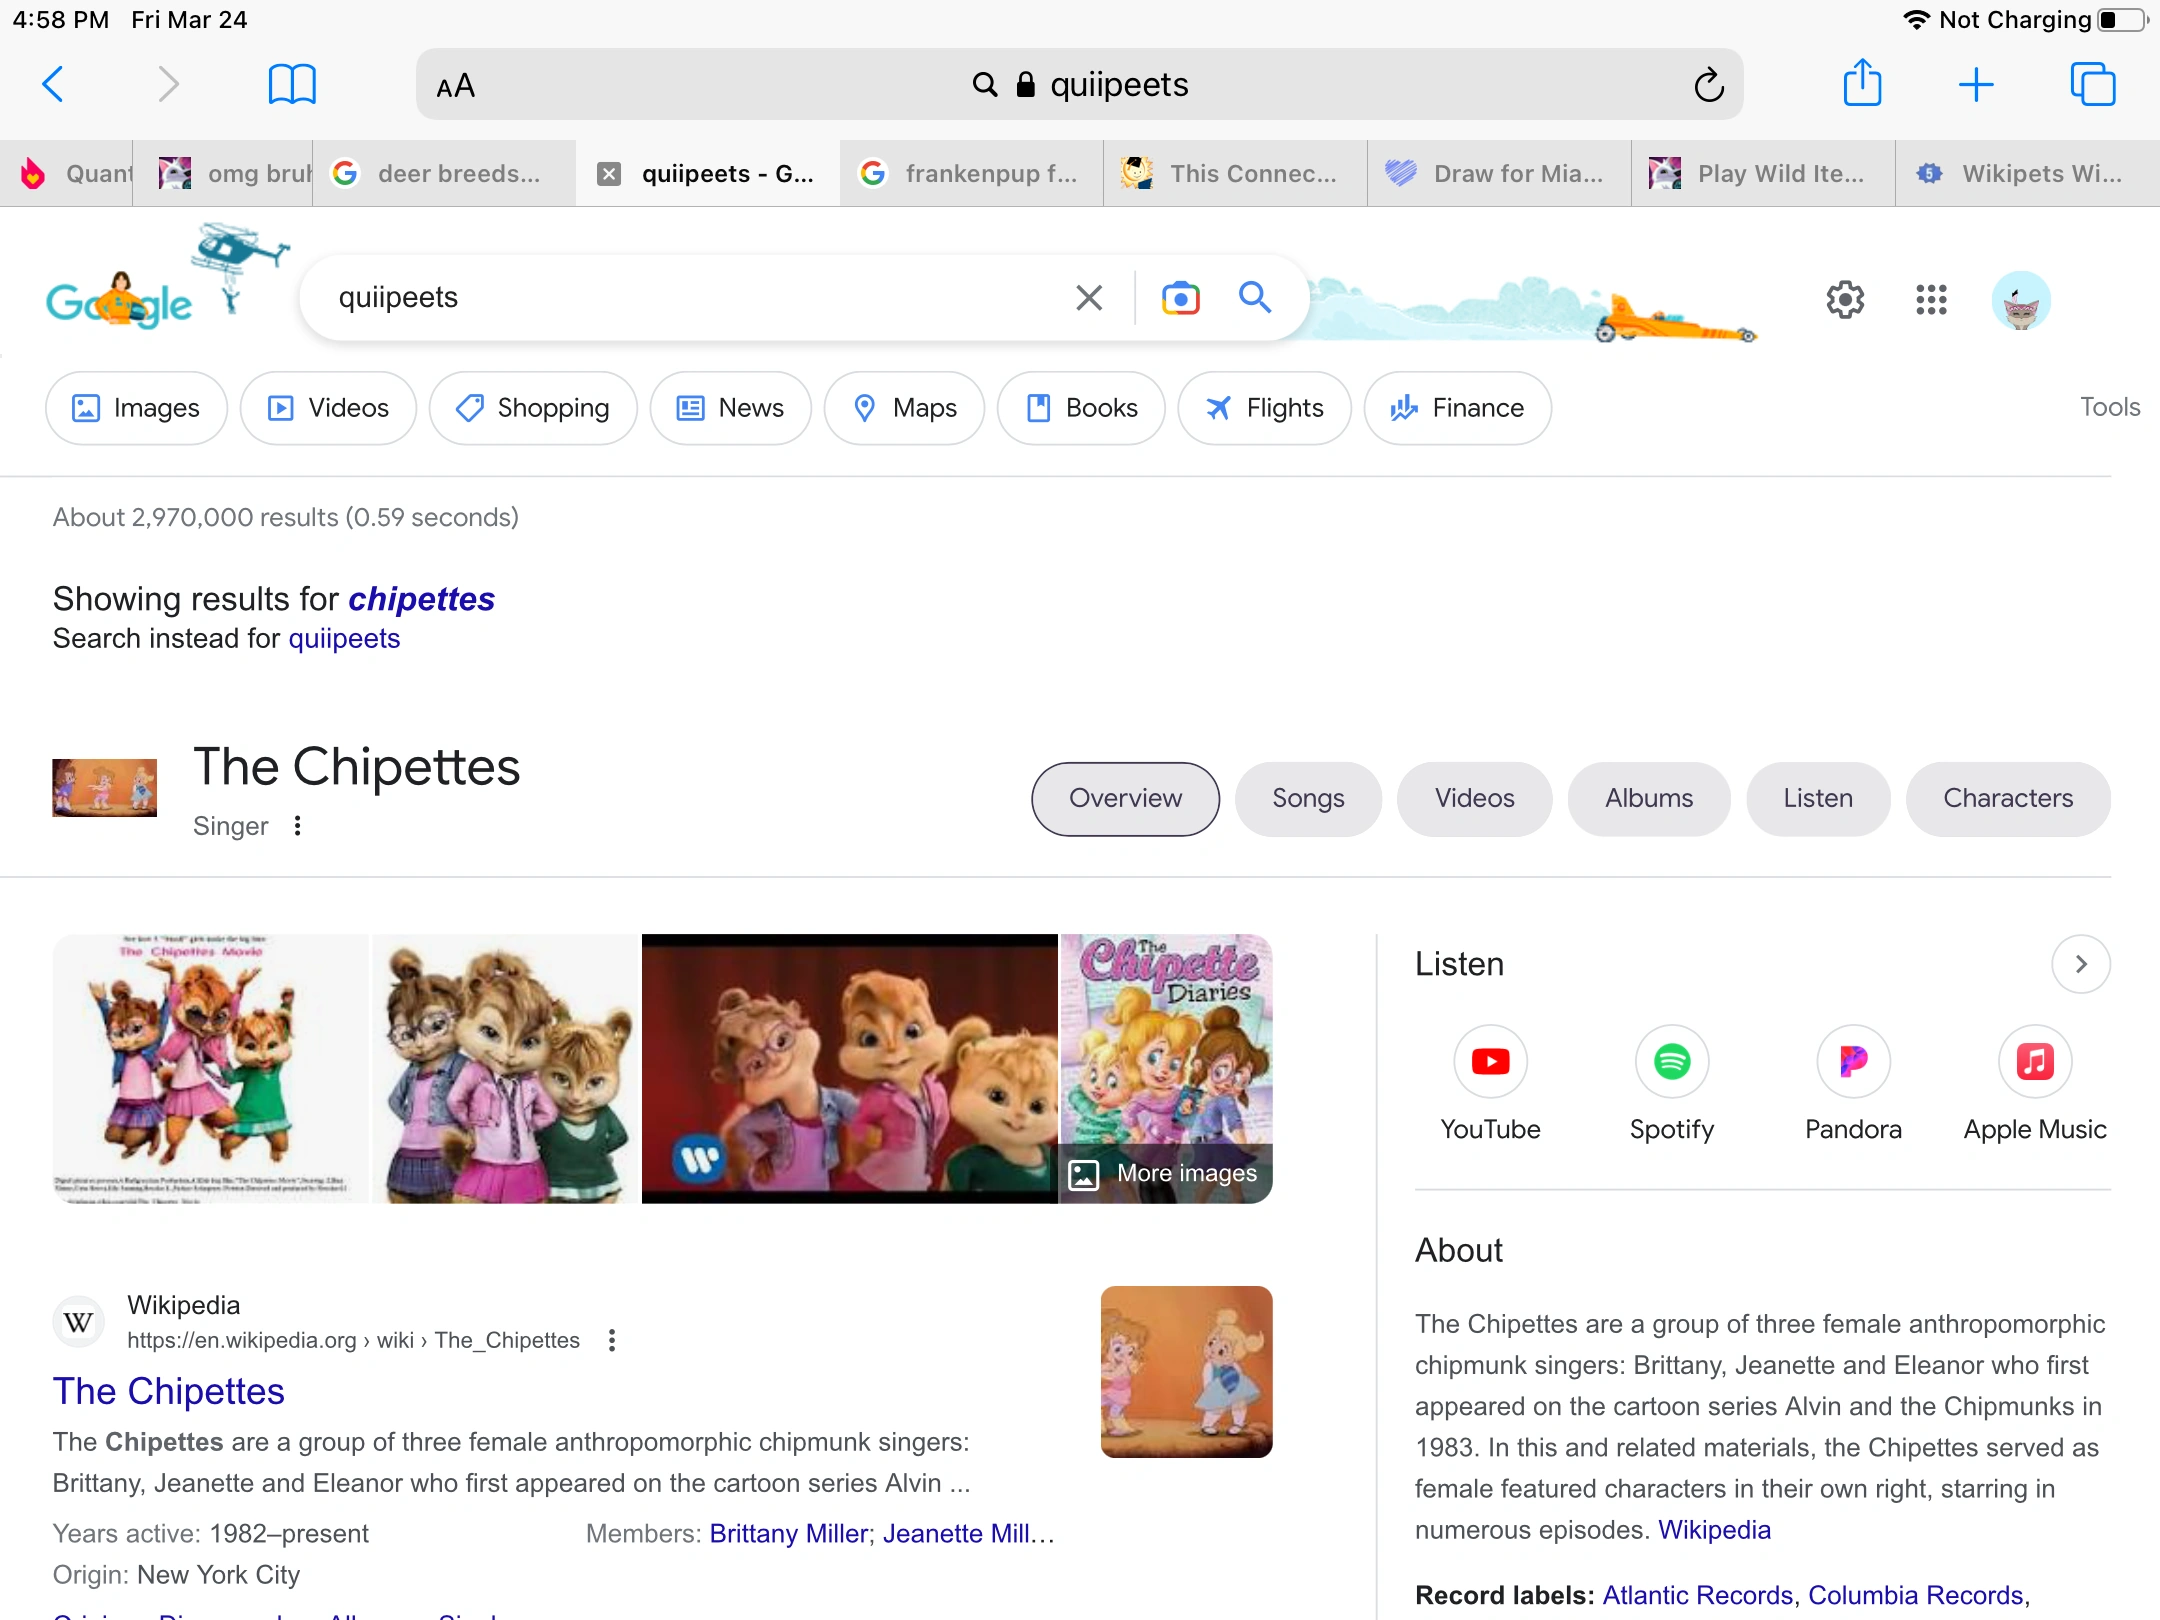Search by image with camera icon
This screenshot has width=2160, height=1620.
click(x=1180, y=298)
